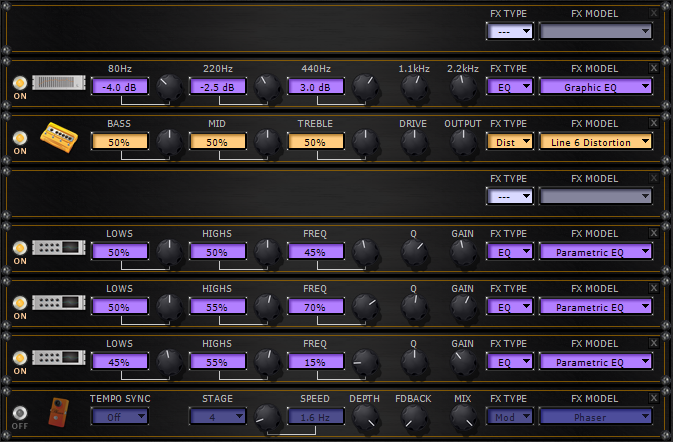
Task: Remove the Parametric EQ slot with FREQ 15%
Action: pyautogui.click(x=654, y=343)
